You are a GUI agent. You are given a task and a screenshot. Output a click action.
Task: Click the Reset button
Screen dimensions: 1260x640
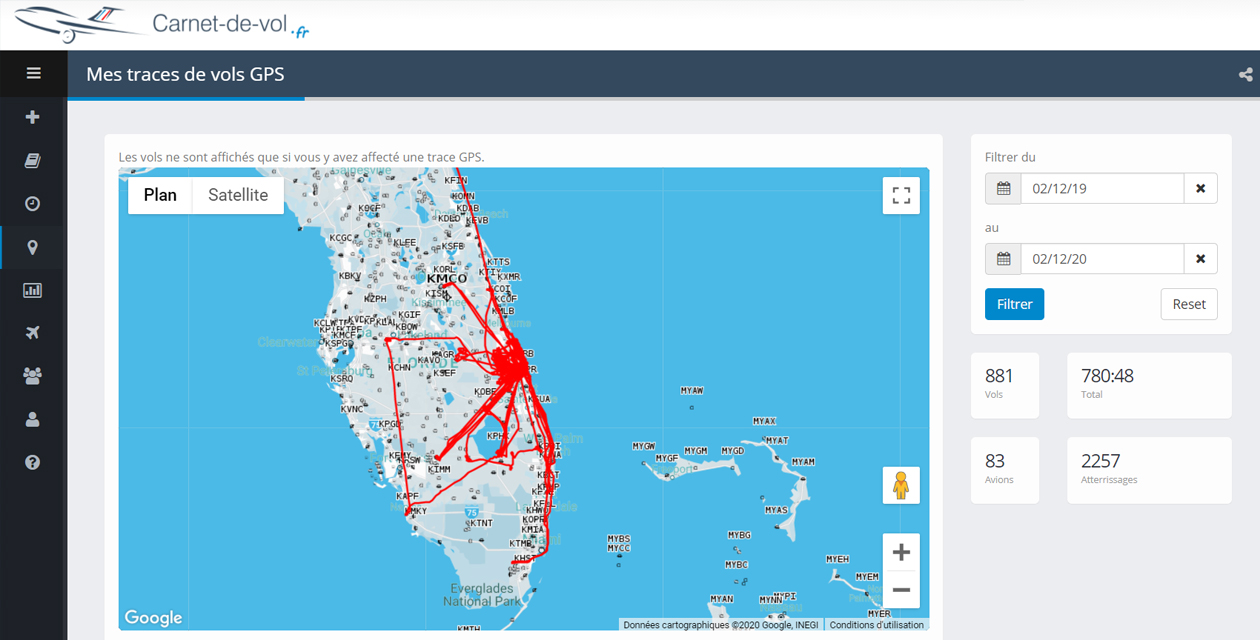coord(1189,304)
